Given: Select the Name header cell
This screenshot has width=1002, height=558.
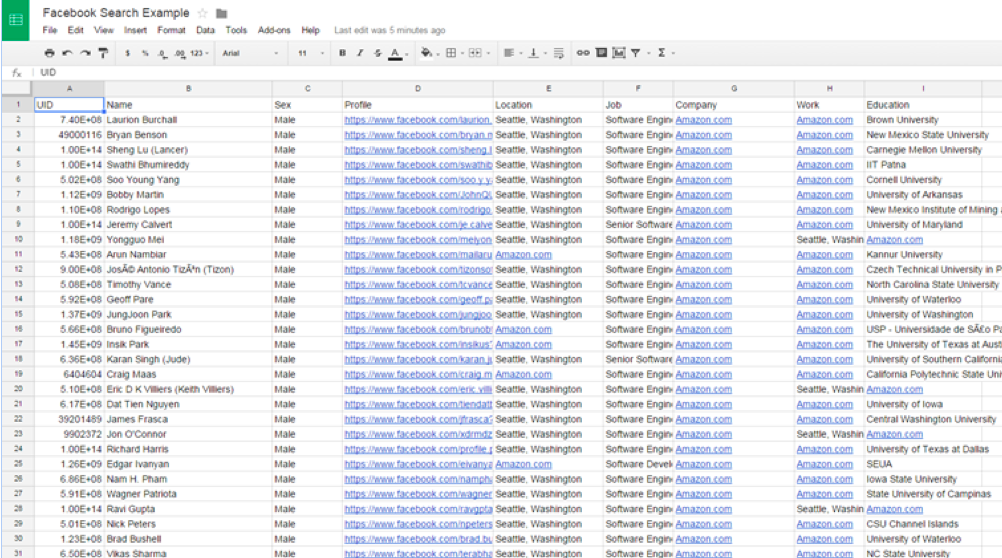Looking at the screenshot, I should (x=188, y=105).
